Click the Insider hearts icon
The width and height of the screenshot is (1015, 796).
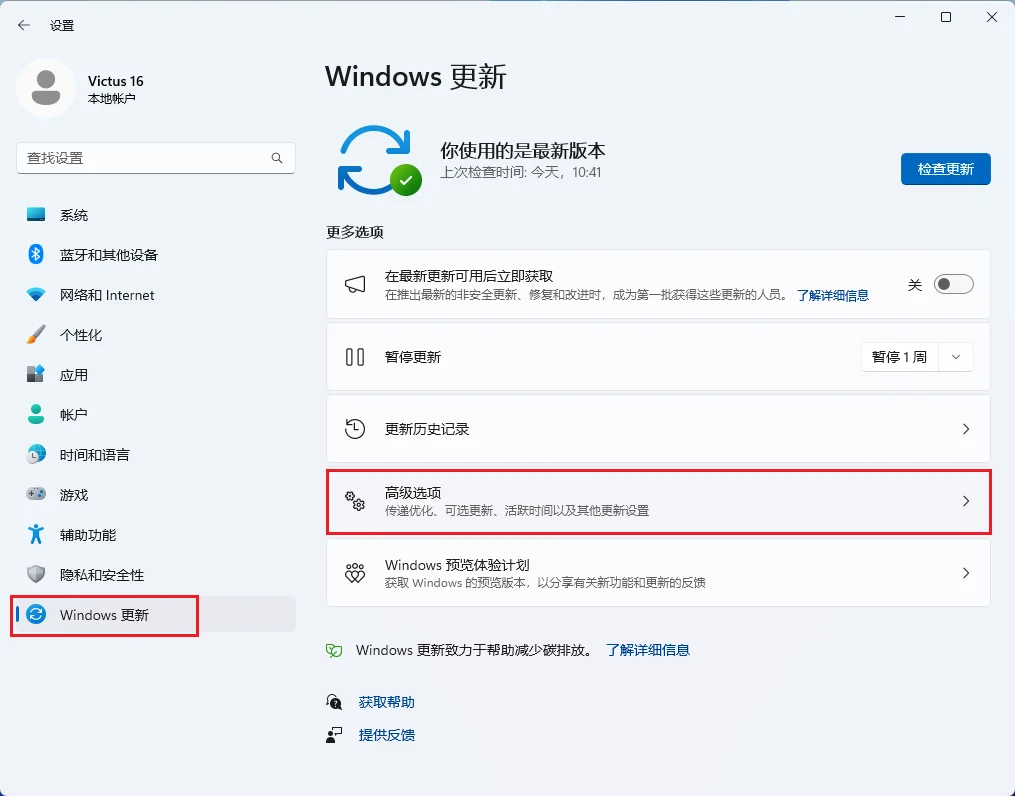355,573
